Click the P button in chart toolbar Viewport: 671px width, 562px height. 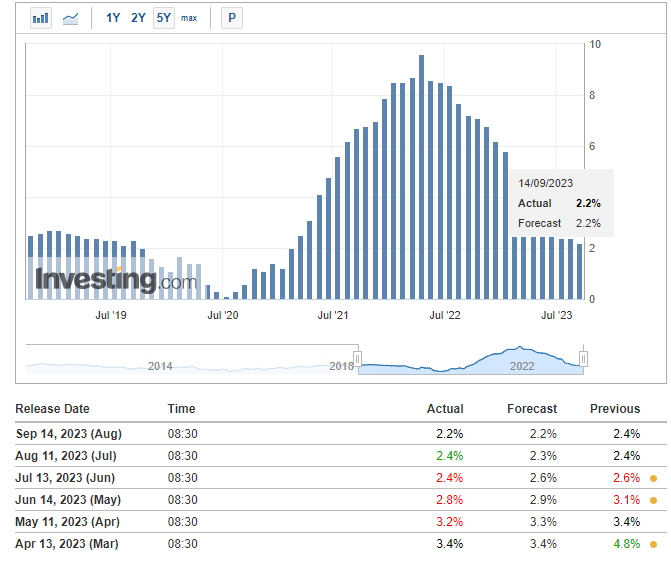[x=232, y=18]
